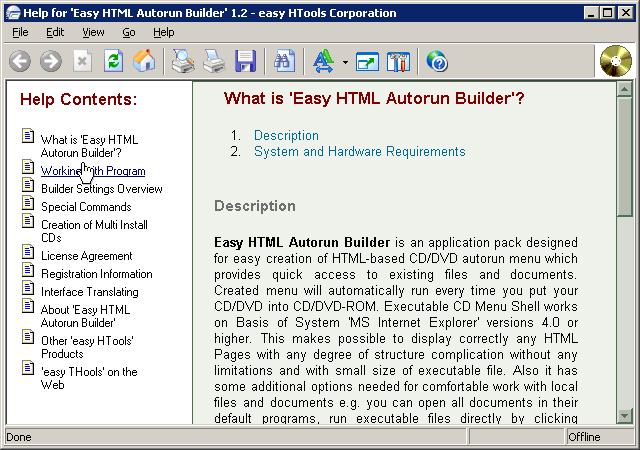Viewport: 640px width, 450px height.
Task: Maximize the help window
Action: [x=607, y=13]
